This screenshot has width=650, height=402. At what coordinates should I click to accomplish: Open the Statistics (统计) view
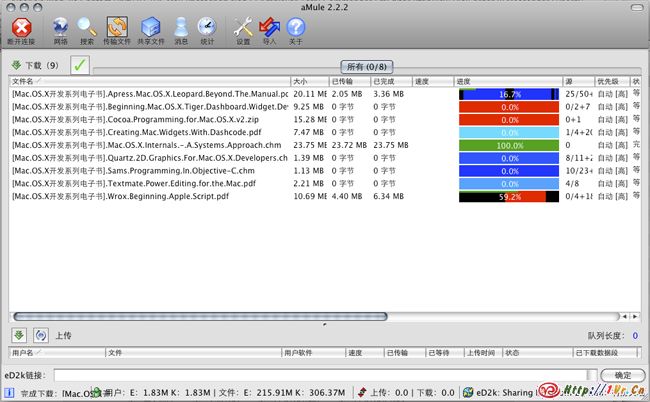[207, 28]
